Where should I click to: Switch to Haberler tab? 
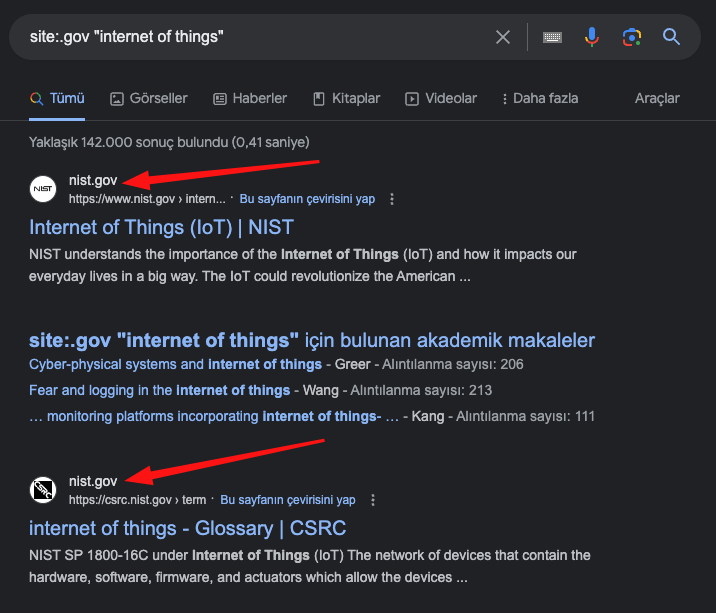250,98
